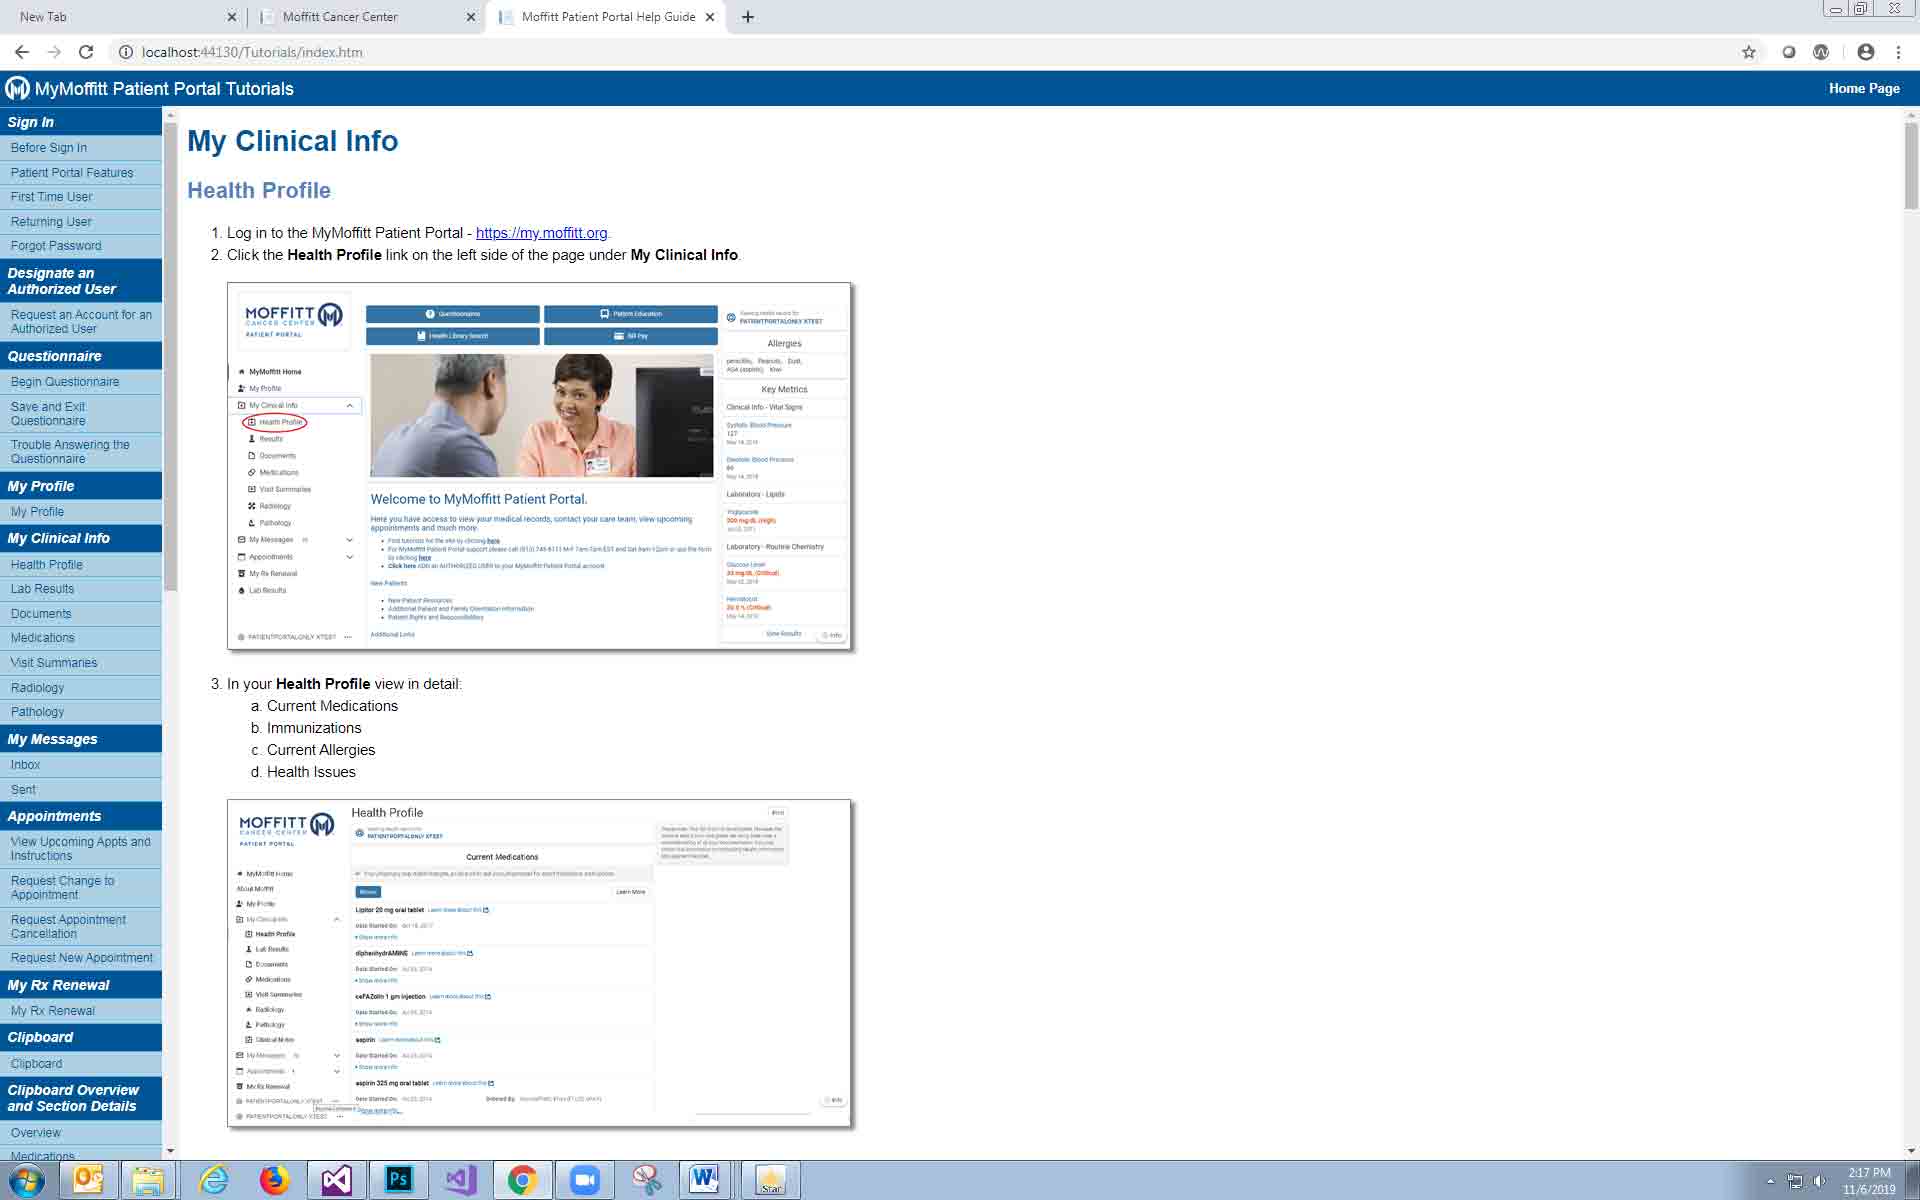Click the browser reload icon
Viewport: 1920px width, 1200px height.
86,52
